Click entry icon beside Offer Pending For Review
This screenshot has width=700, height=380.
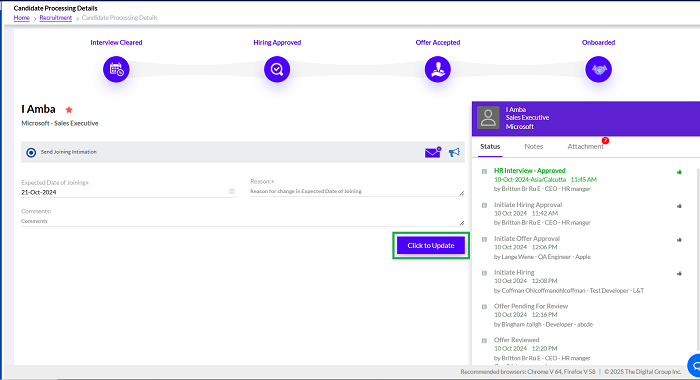pyautogui.click(x=484, y=307)
